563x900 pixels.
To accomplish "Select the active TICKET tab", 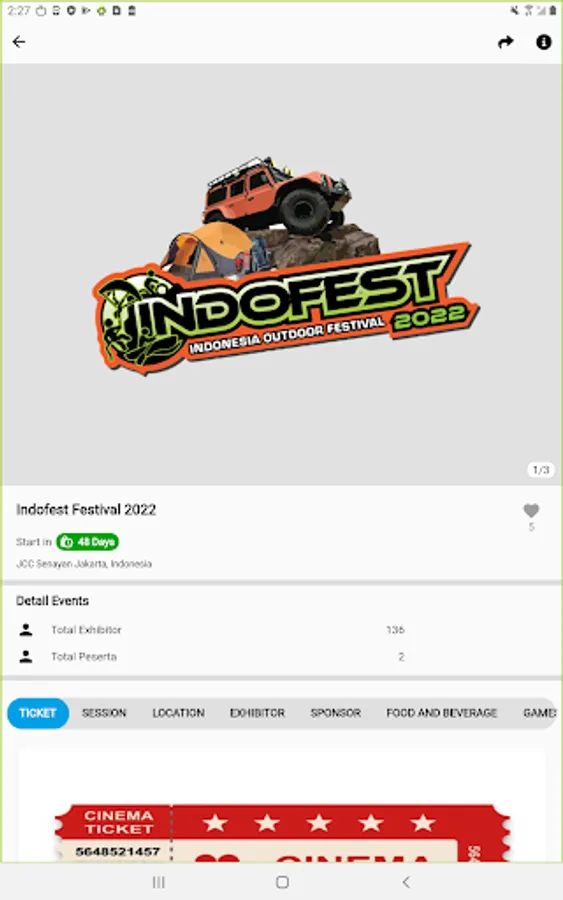I will point(38,713).
